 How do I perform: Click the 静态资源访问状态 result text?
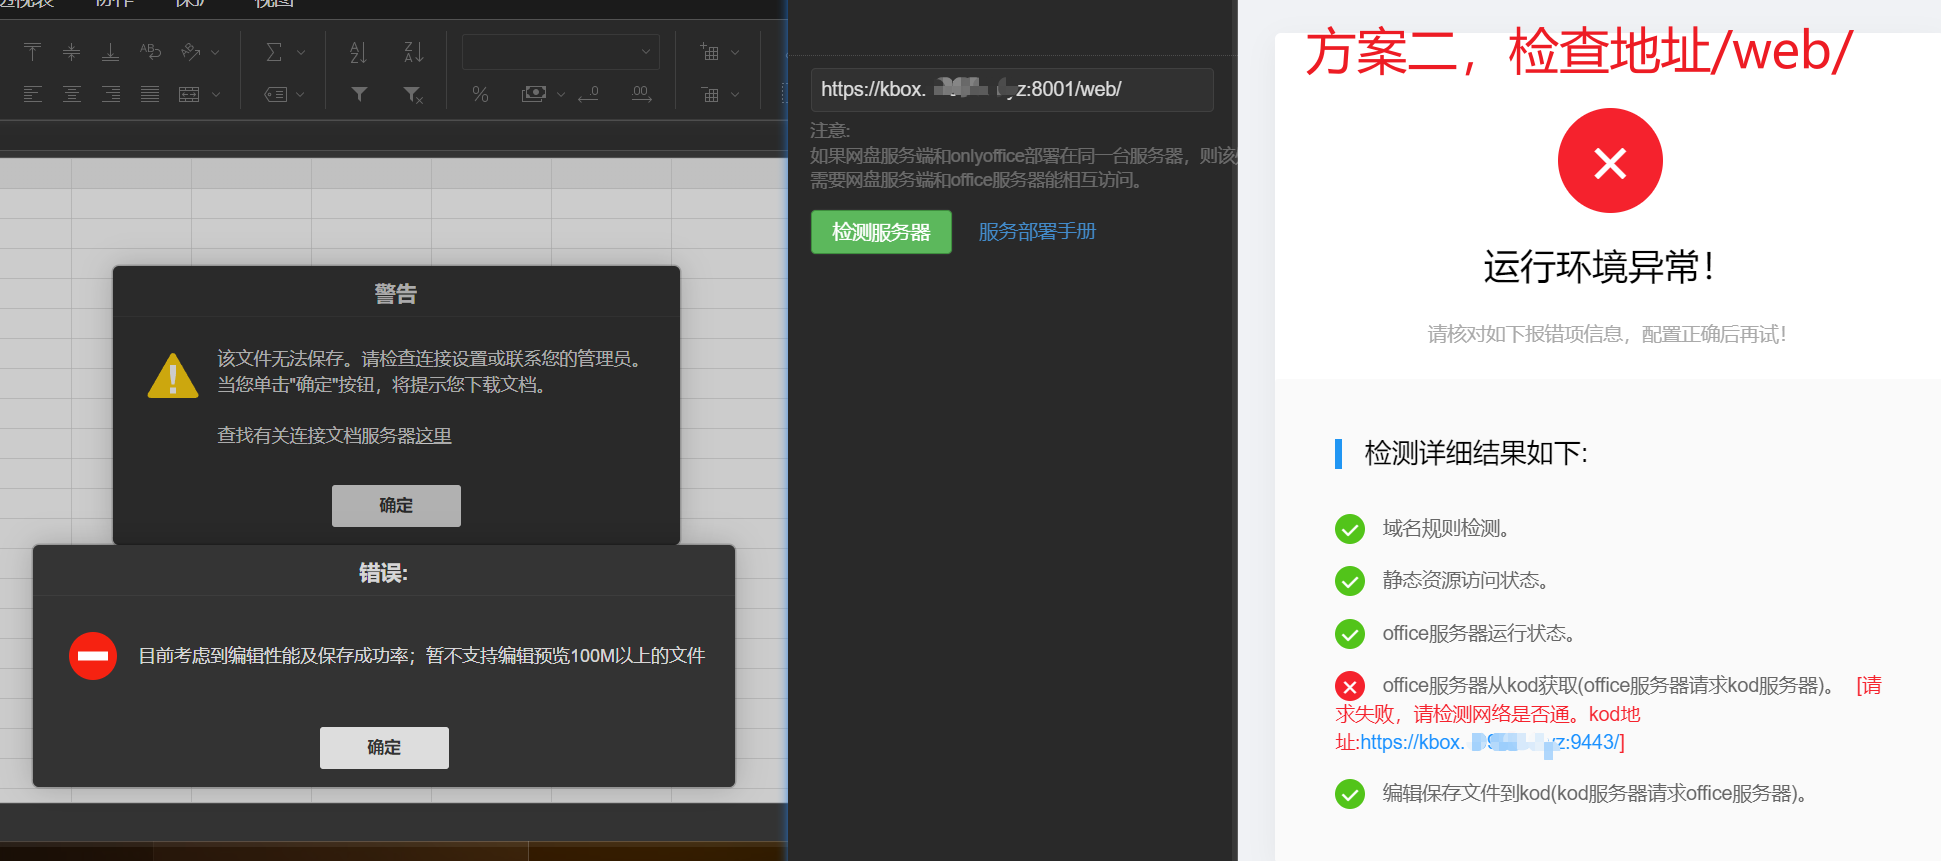(1466, 580)
